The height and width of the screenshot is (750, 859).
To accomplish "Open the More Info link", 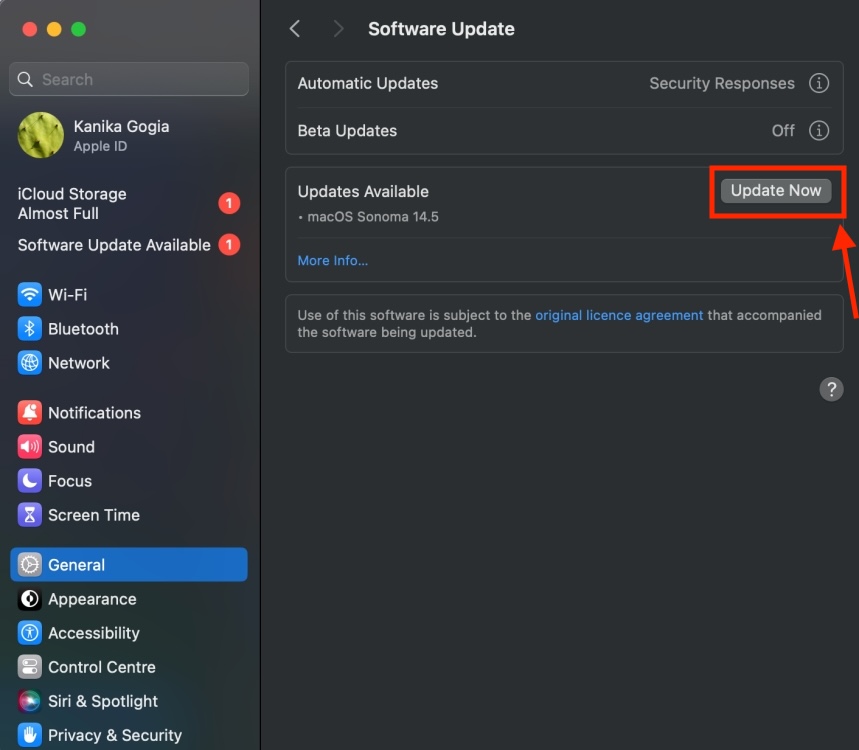I will pos(333,261).
